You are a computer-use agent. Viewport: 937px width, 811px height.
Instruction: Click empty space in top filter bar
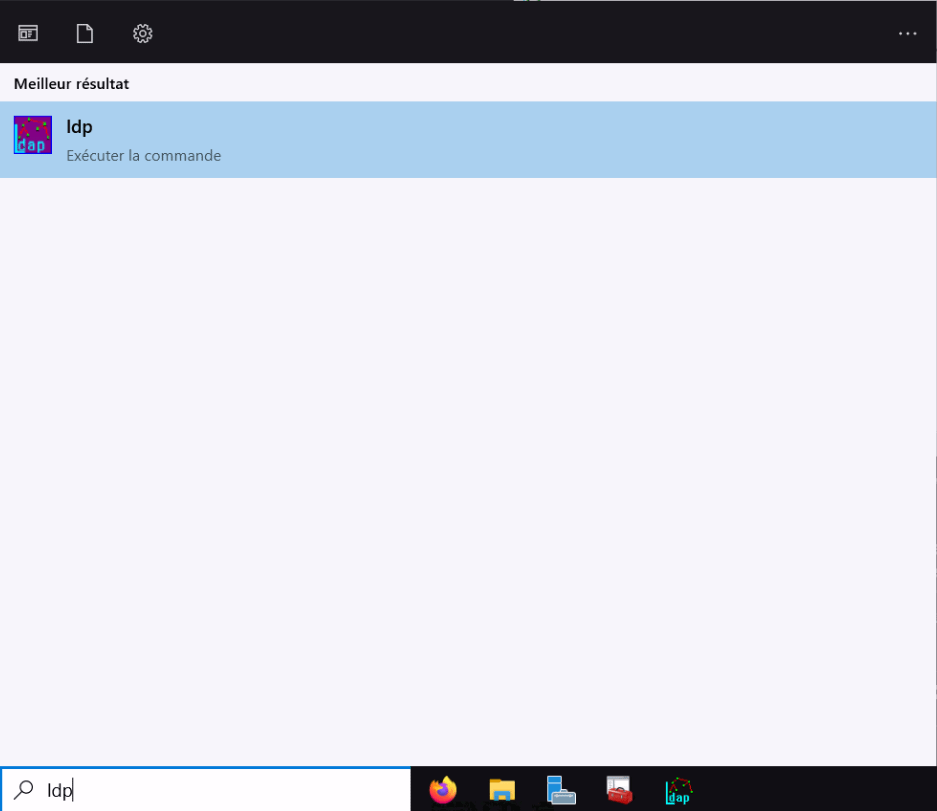(520, 34)
